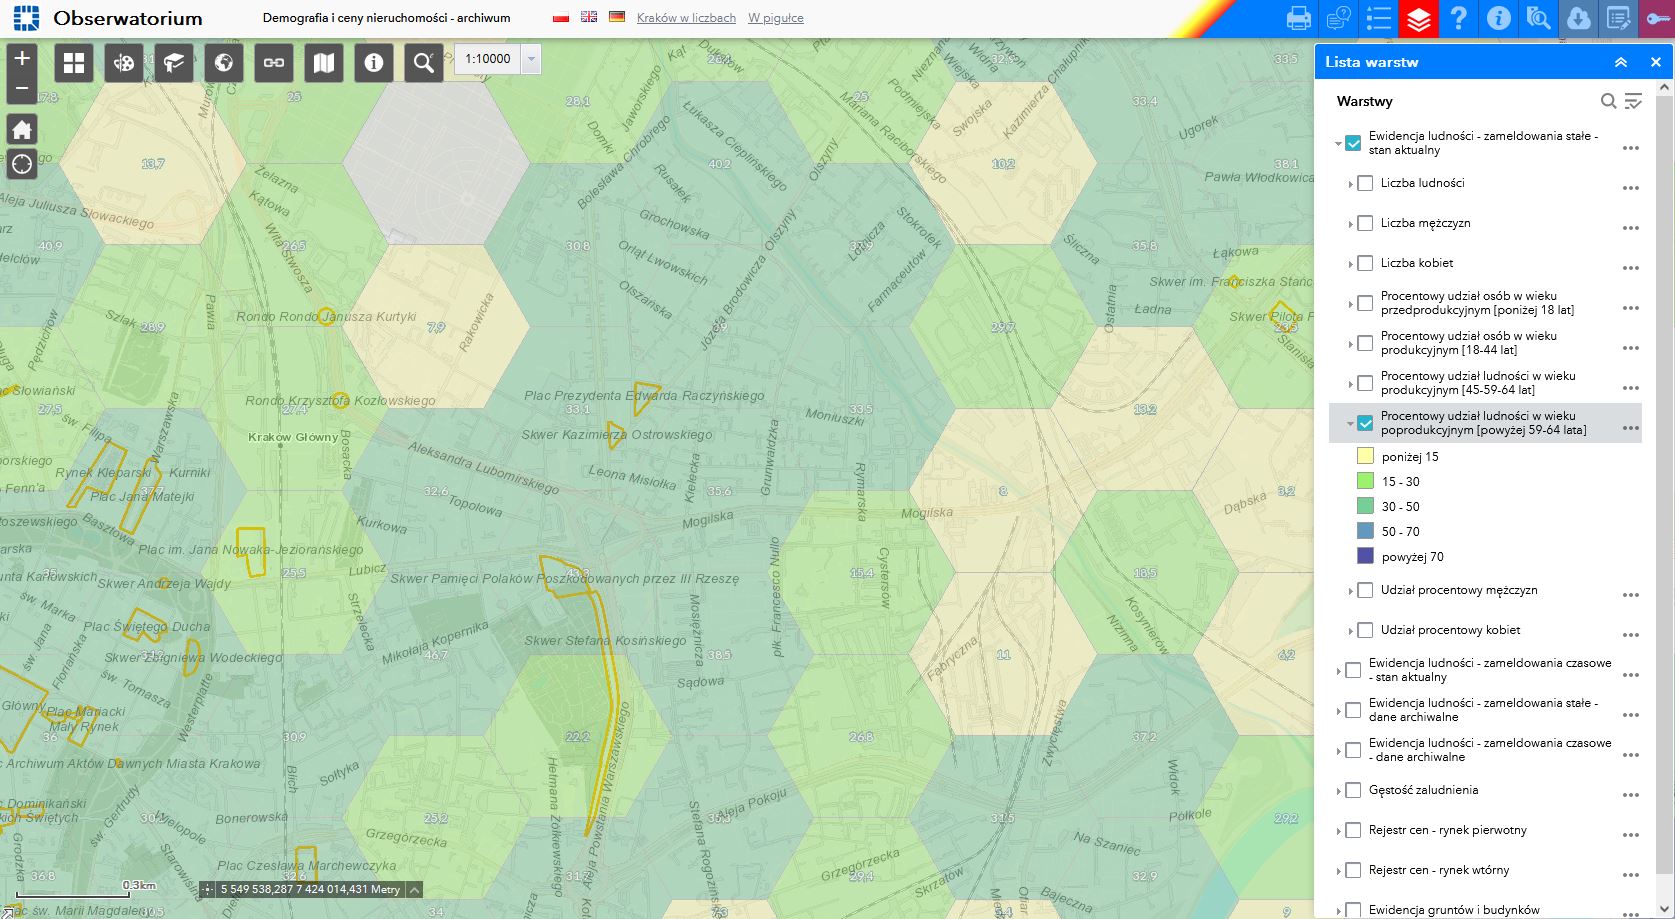
Task: Click the printer icon in the header
Action: [x=1298, y=19]
